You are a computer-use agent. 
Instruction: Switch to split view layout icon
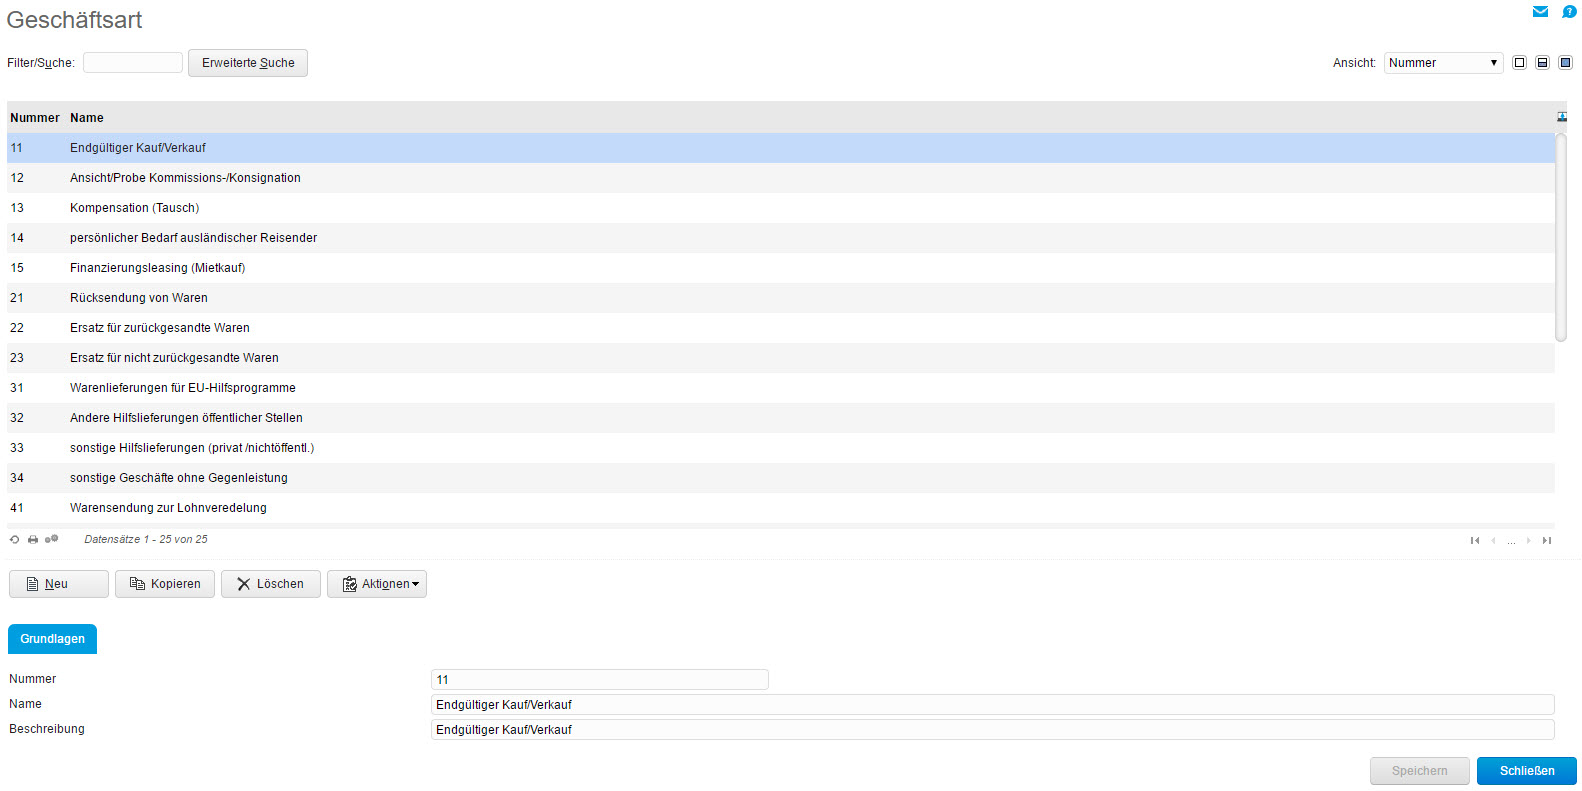(x=1542, y=63)
